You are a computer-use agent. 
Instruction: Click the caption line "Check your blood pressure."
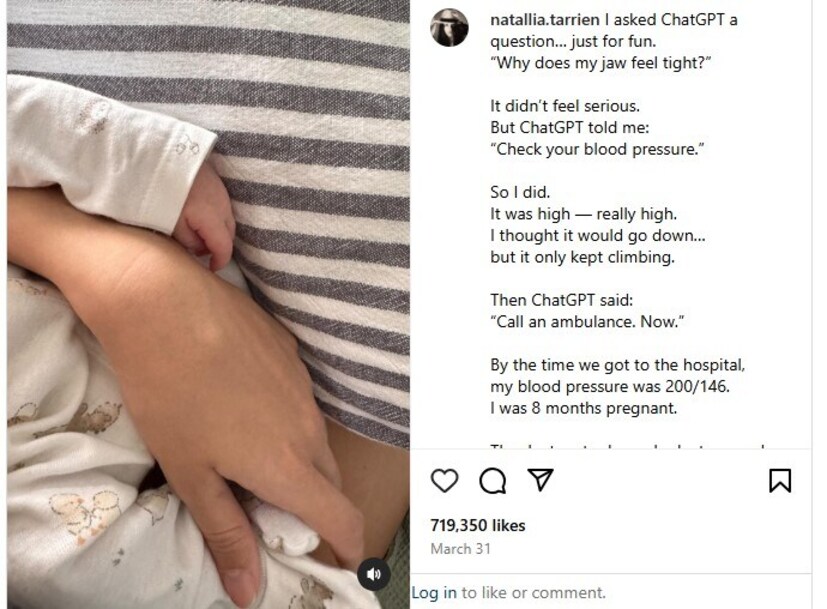click(x=597, y=149)
